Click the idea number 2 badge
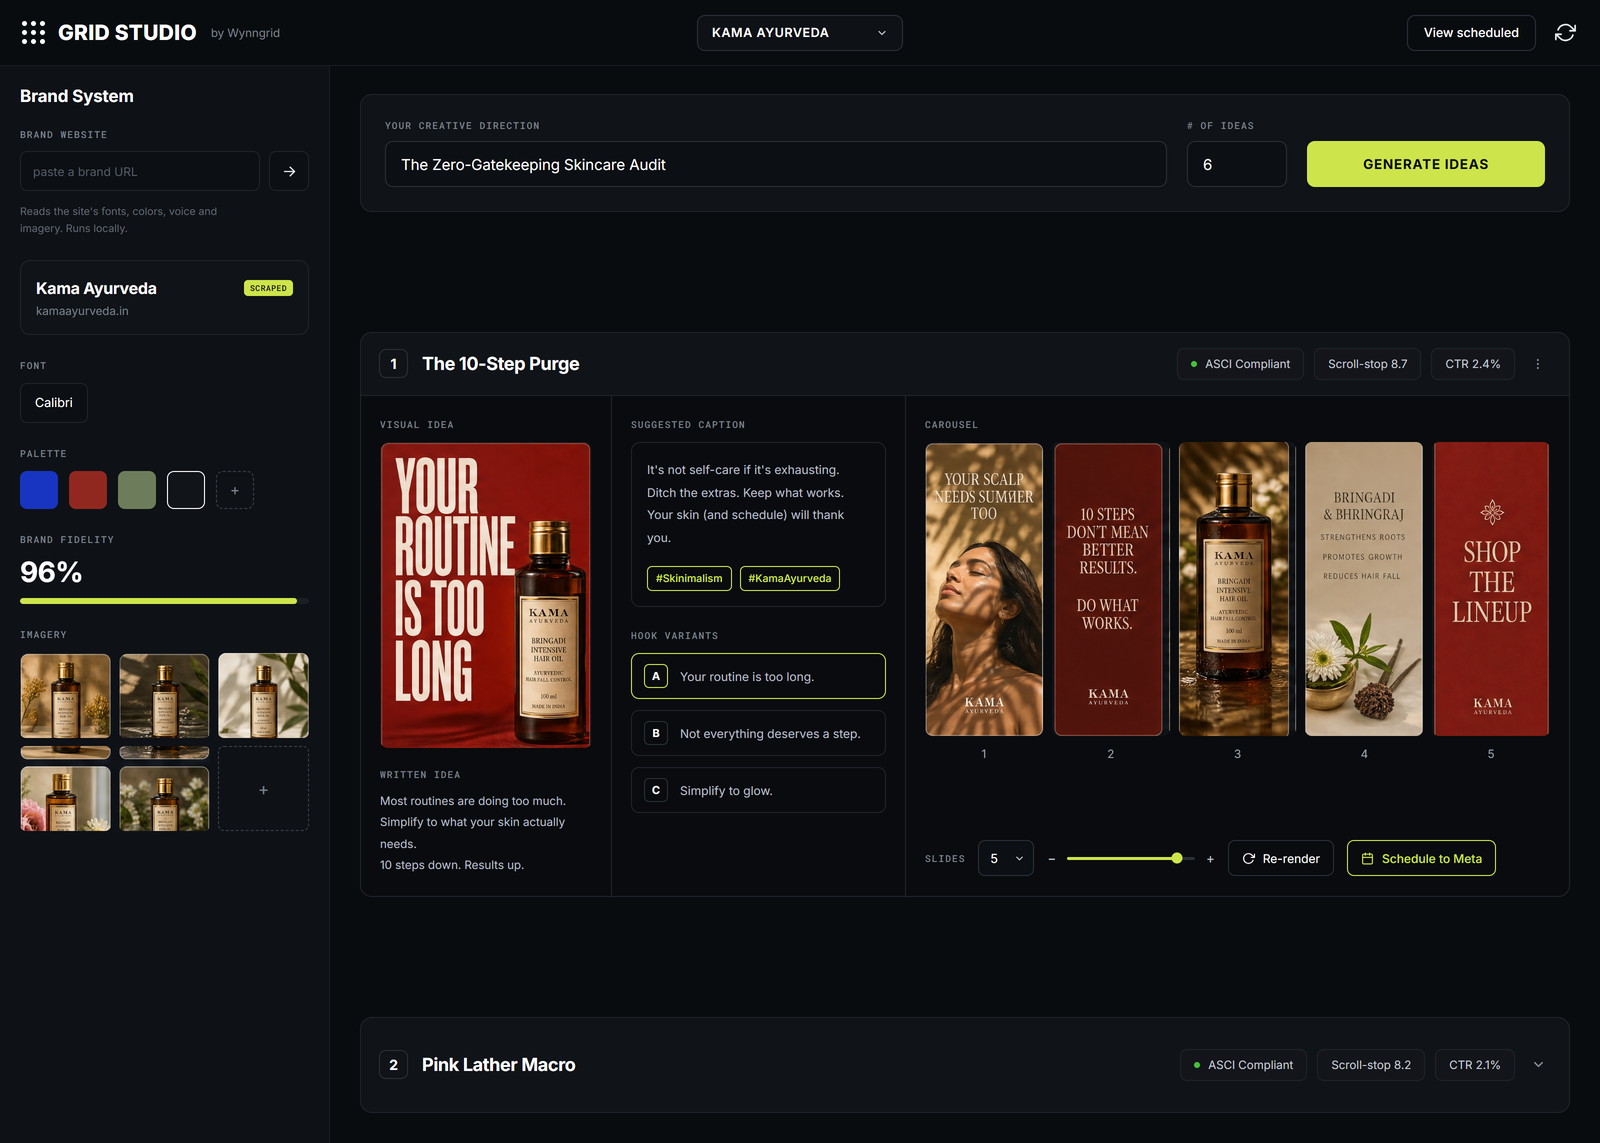 point(393,1065)
